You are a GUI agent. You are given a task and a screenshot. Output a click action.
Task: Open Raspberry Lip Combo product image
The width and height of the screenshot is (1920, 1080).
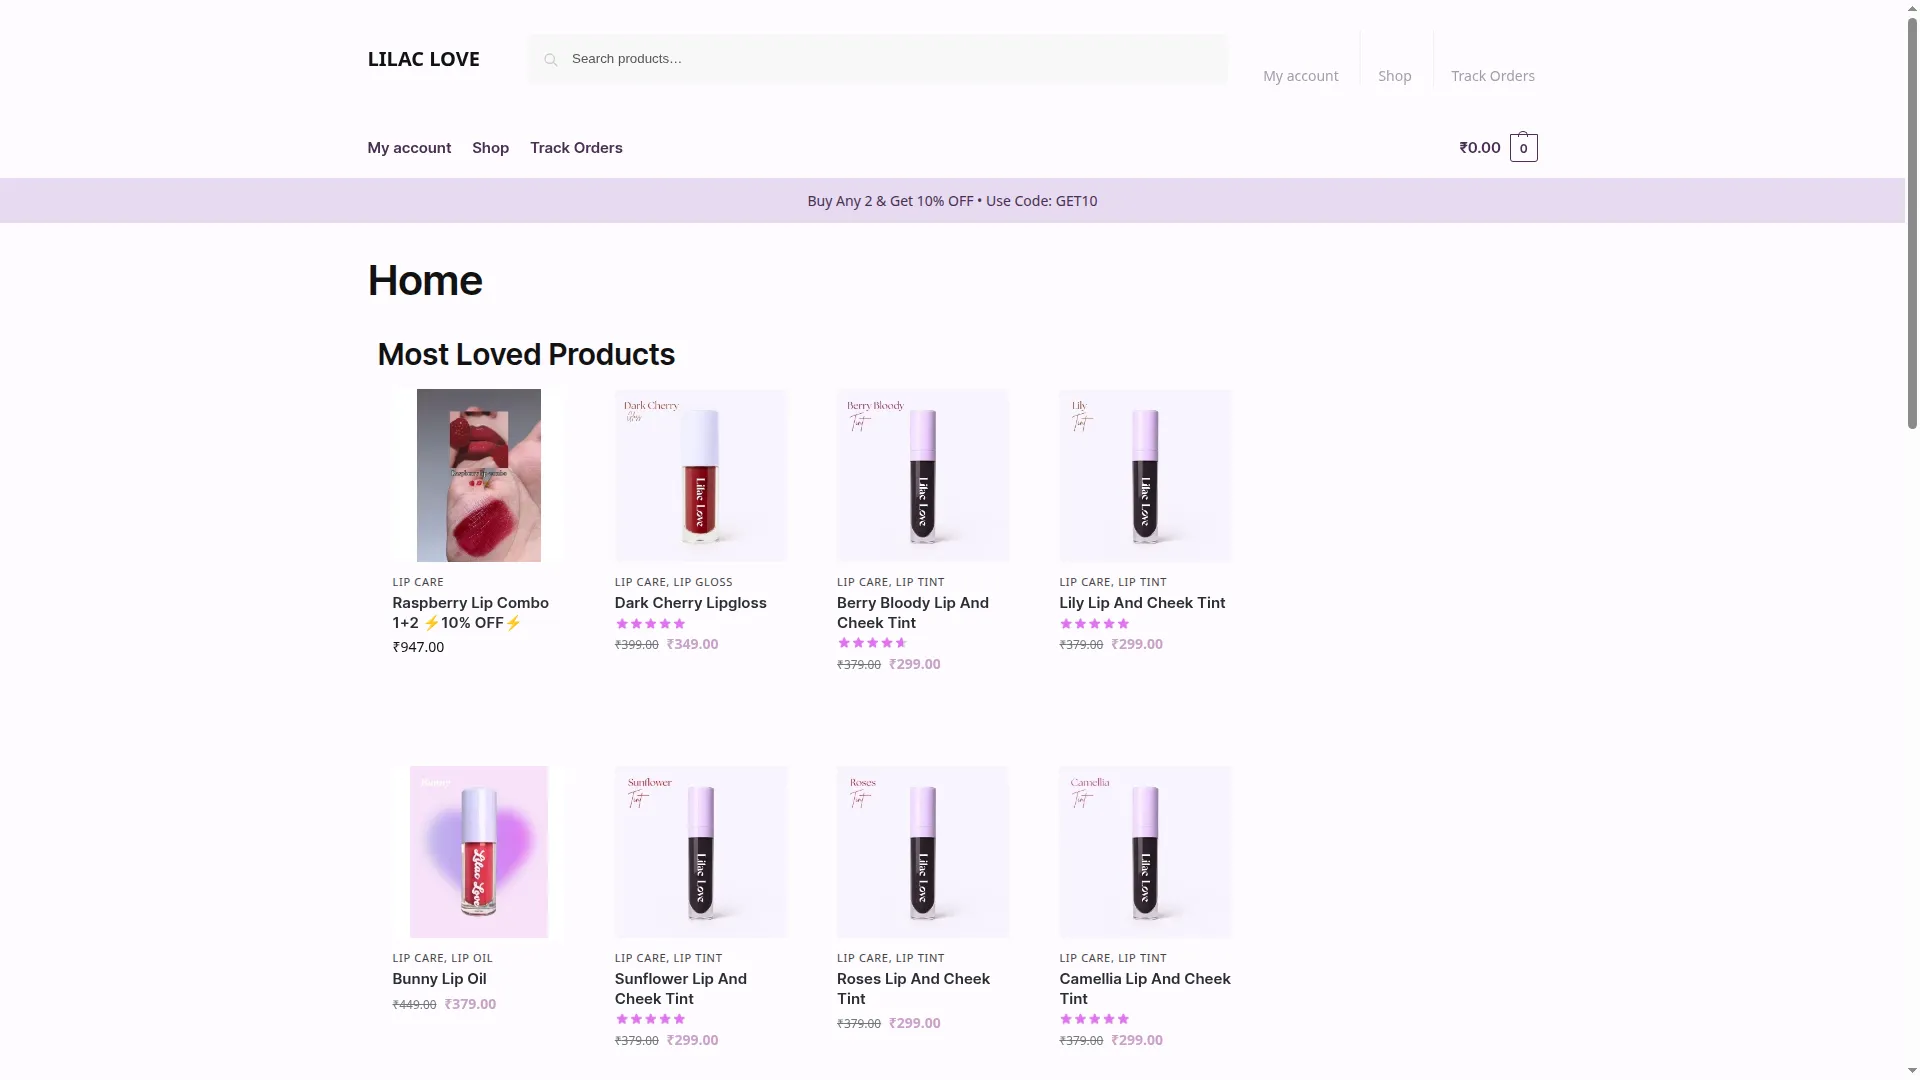[479, 475]
